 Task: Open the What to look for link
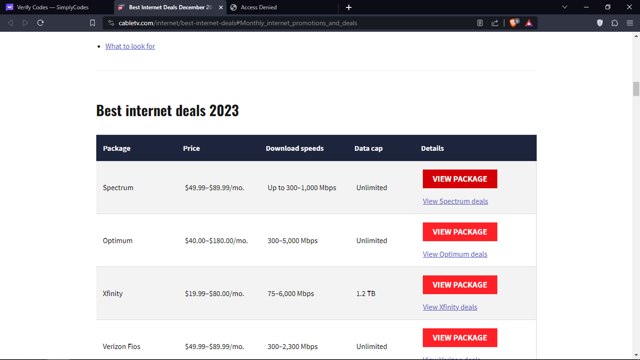coord(130,46)
